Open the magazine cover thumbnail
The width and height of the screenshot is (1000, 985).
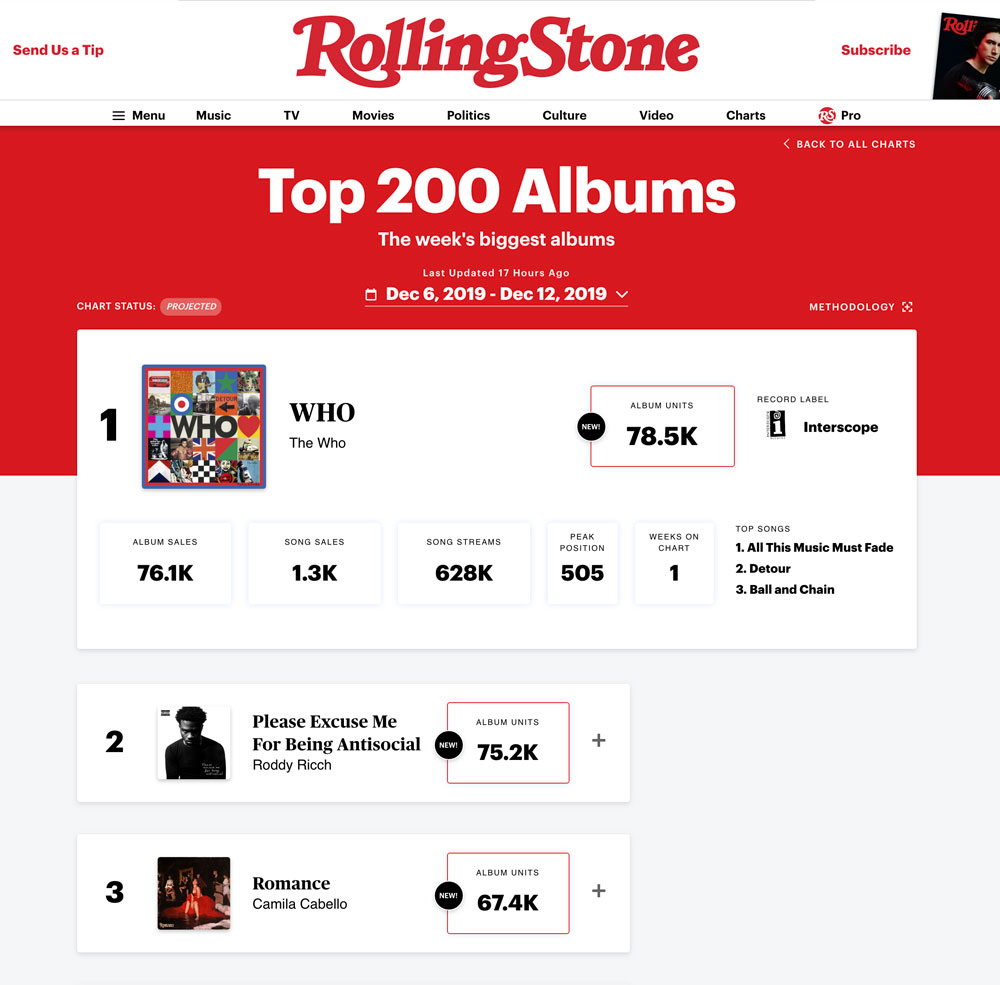coord(967,55)
